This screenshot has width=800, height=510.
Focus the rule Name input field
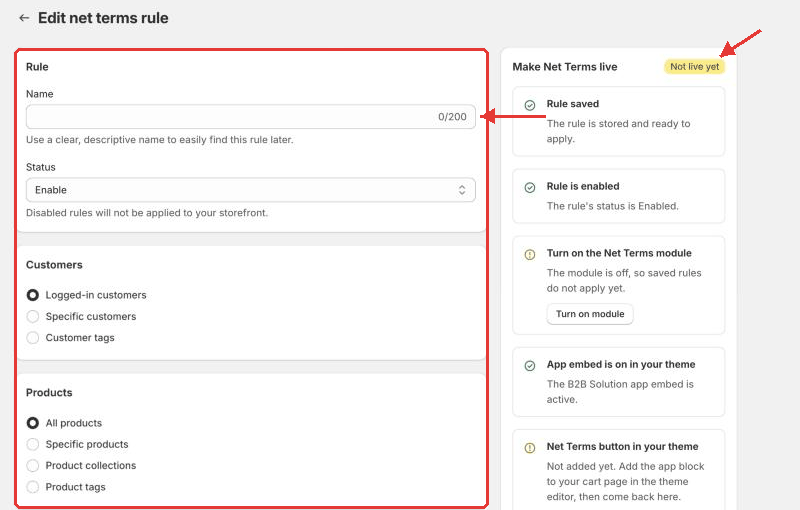251,116
